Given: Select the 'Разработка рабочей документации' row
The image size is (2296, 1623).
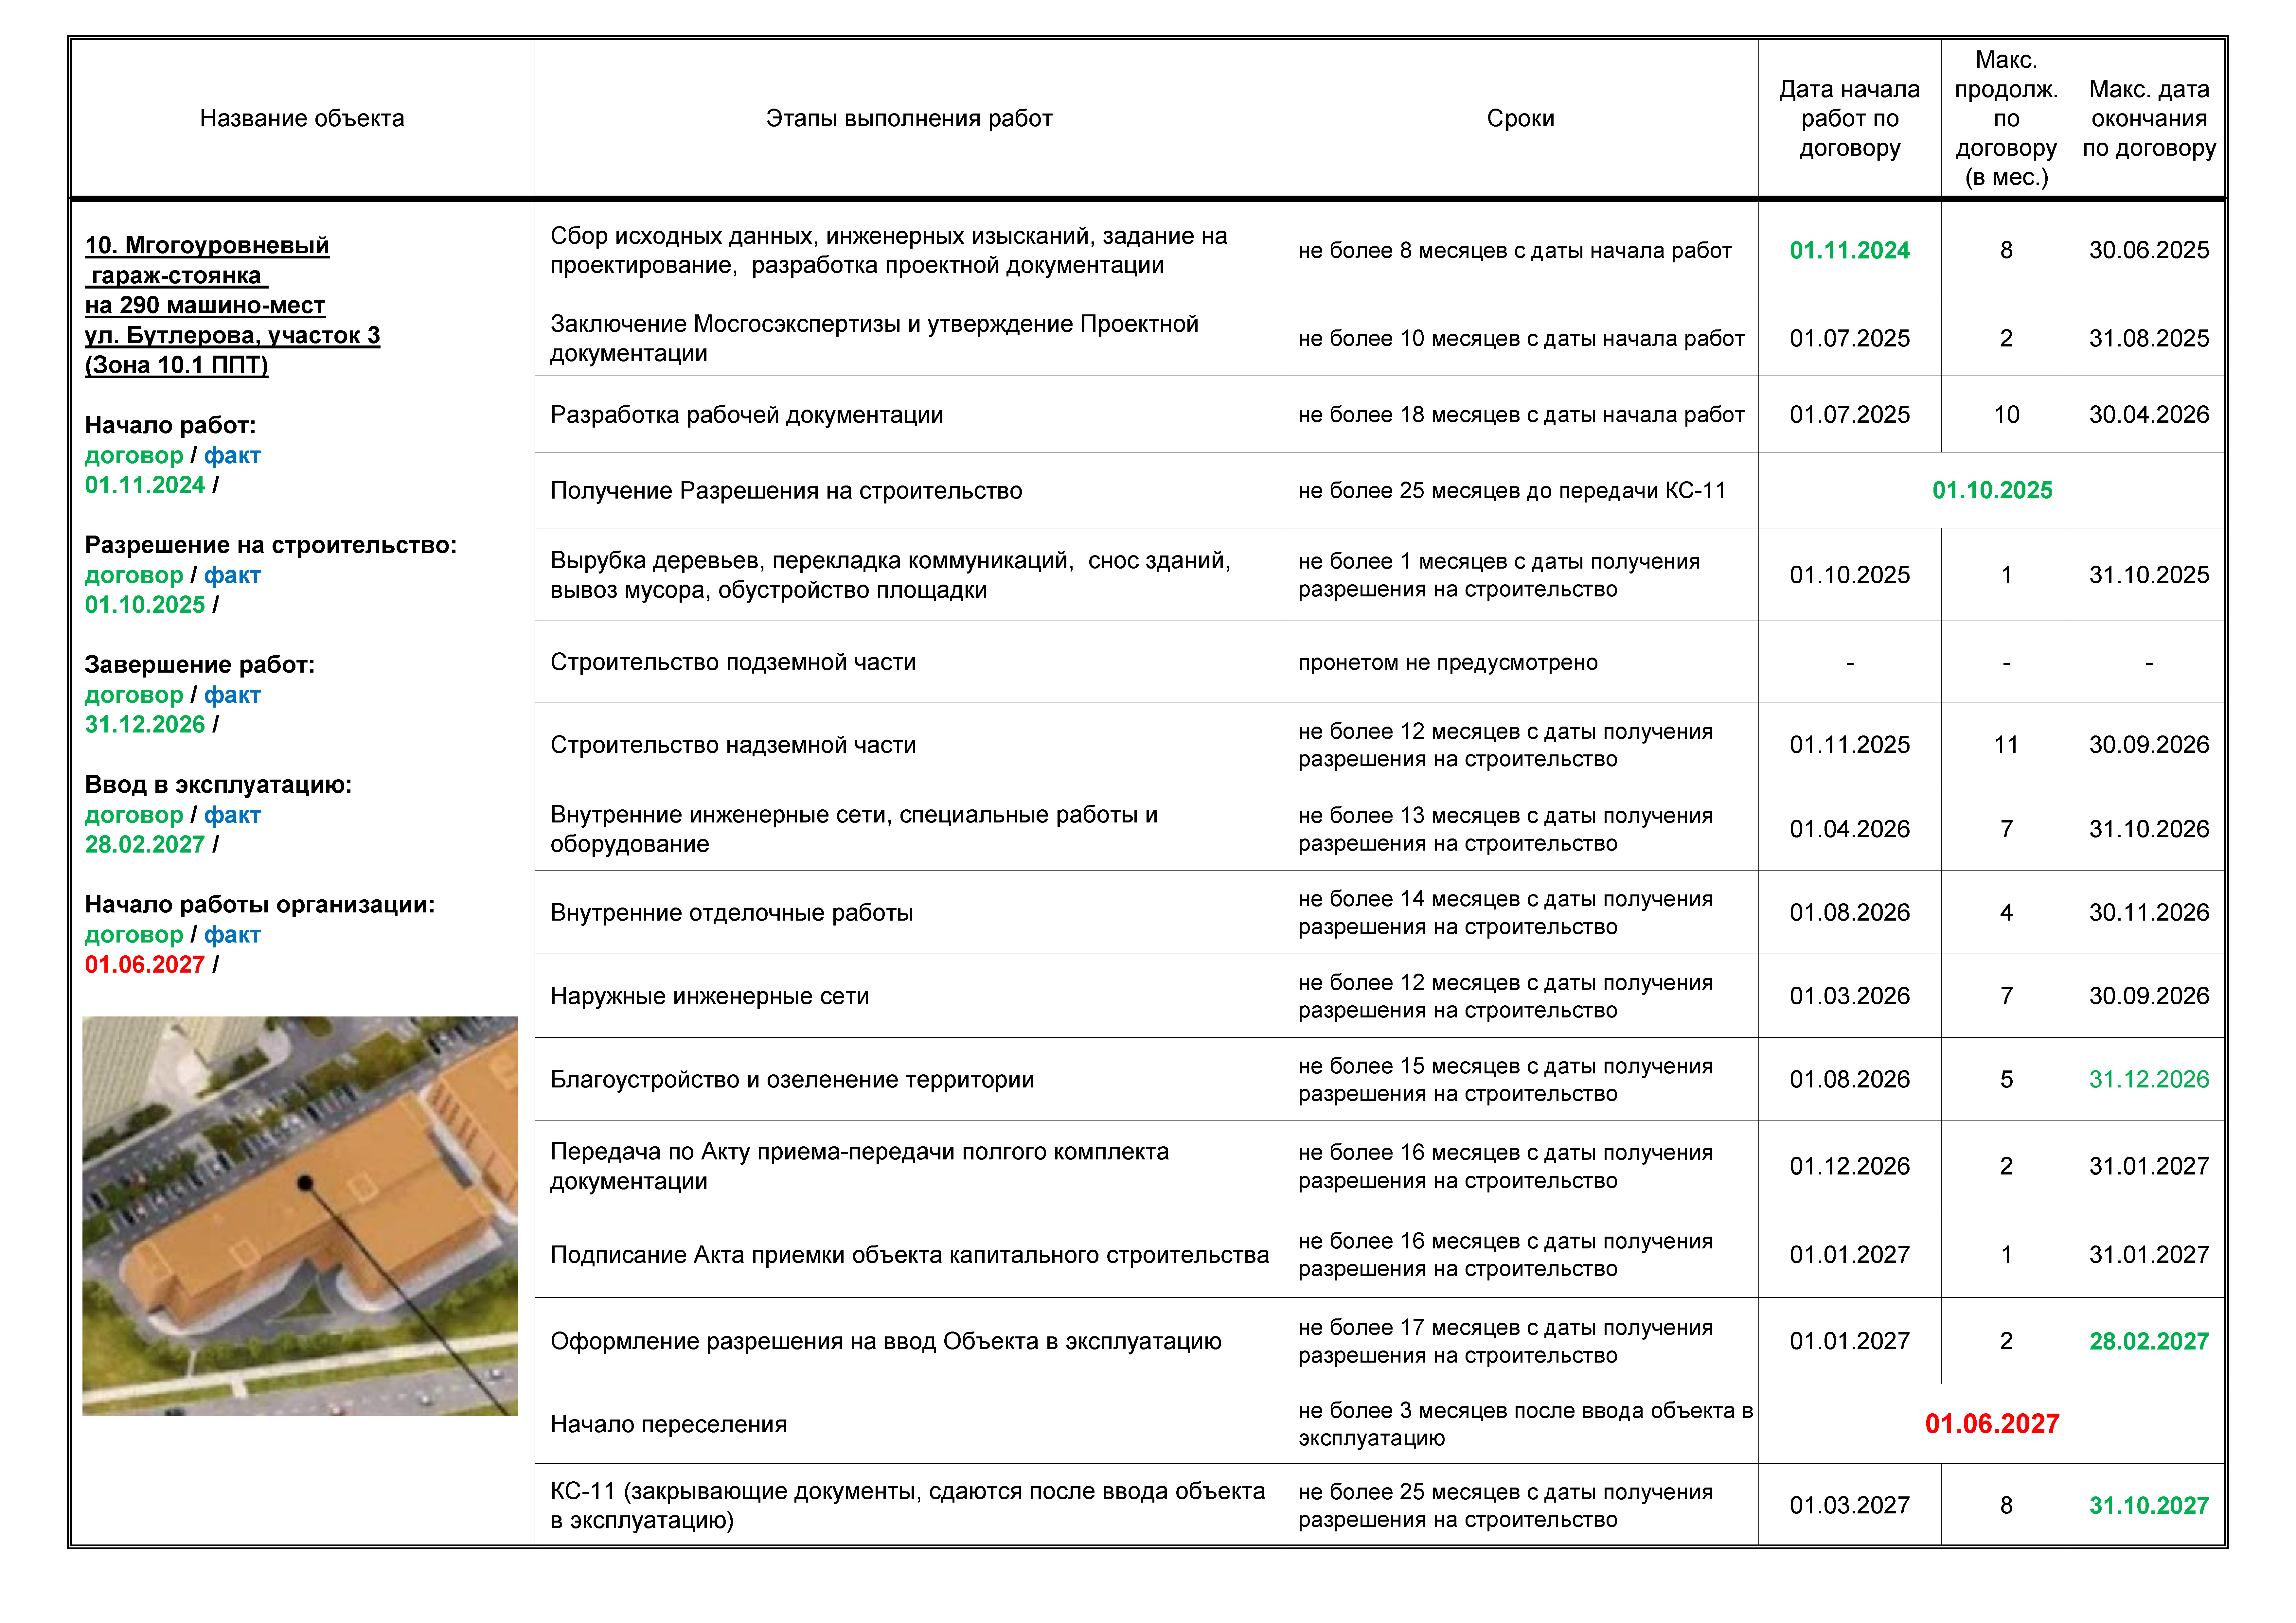Looking at the screenshot, I should (746, 414).
